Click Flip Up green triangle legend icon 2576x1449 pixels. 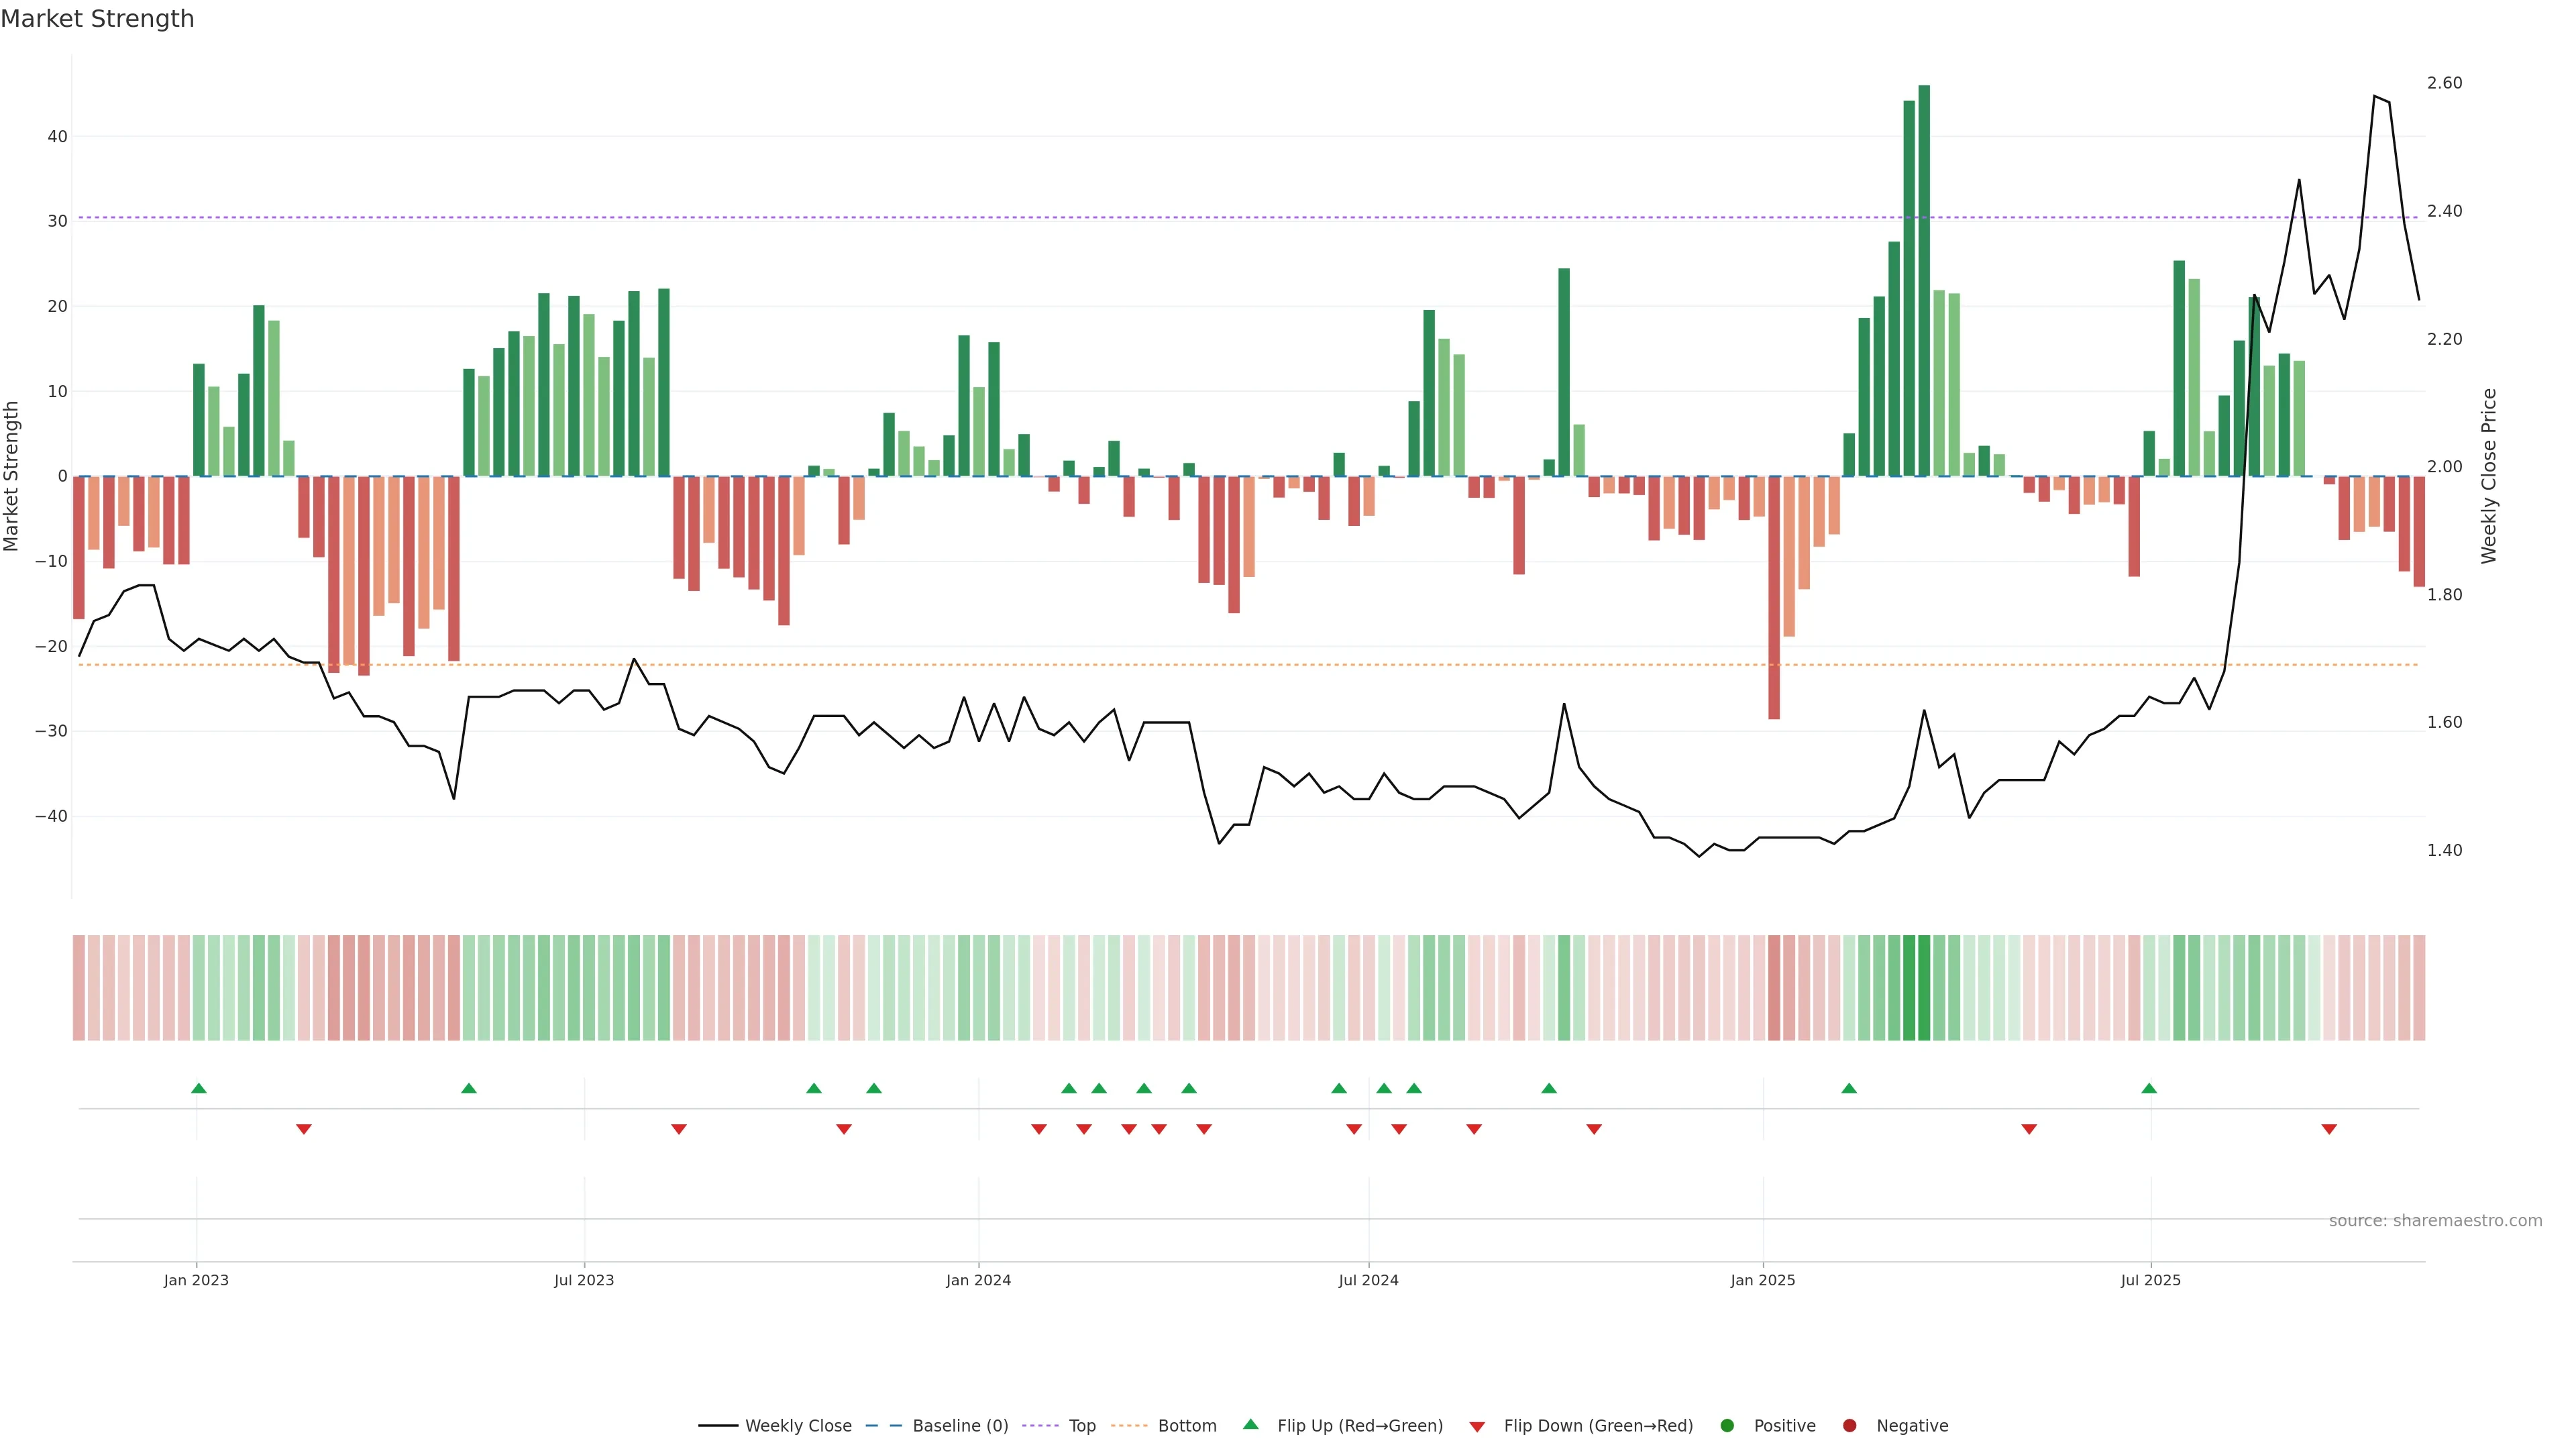[1250, 1424]
